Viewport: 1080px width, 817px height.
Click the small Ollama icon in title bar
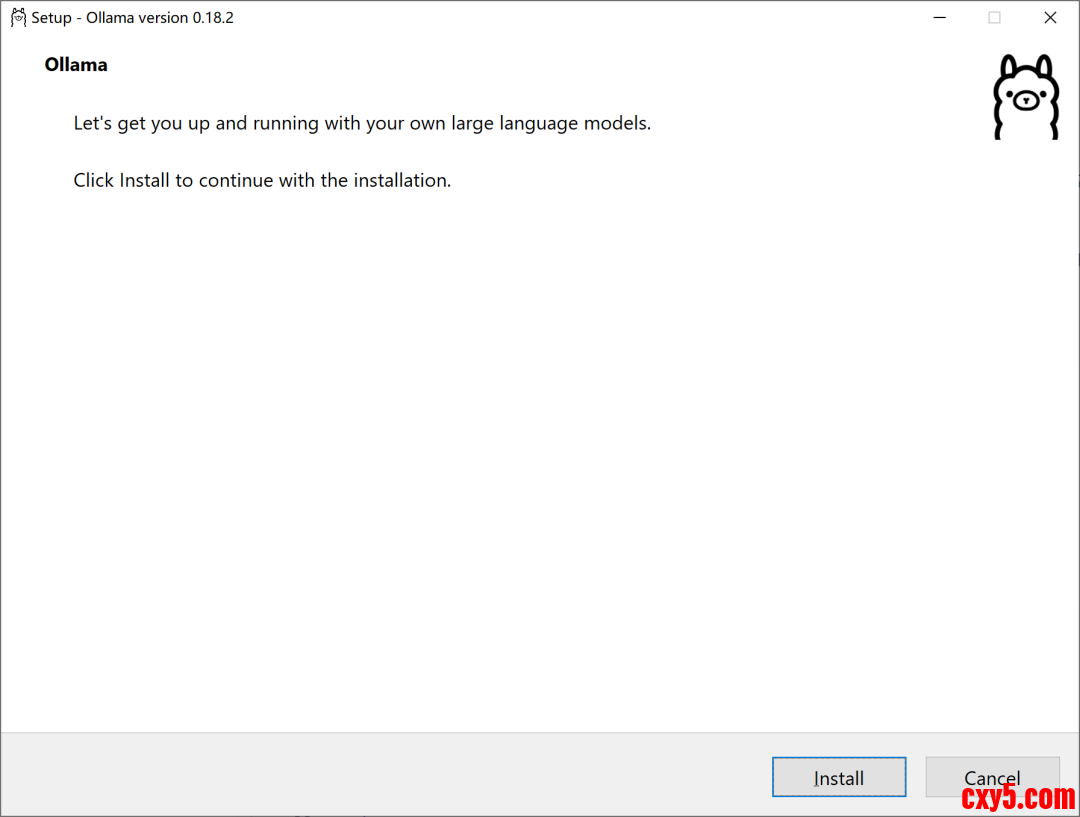coord(18,17)
